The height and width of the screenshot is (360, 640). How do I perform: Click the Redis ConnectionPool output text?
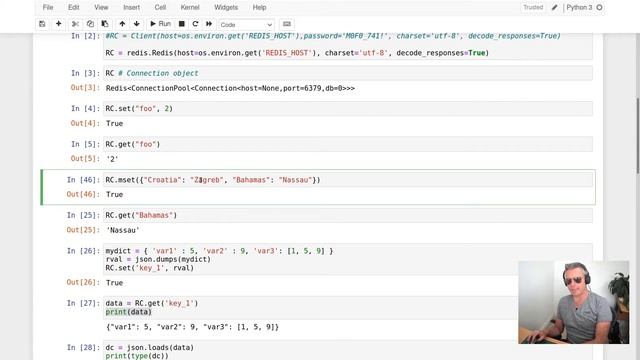point(230,88)
